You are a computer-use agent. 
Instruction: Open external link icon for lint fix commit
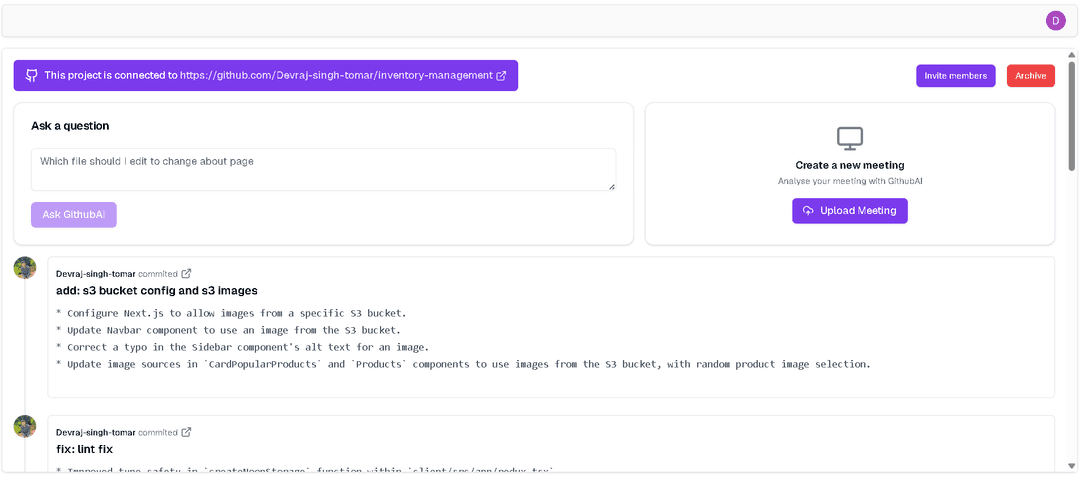point(186,432)
